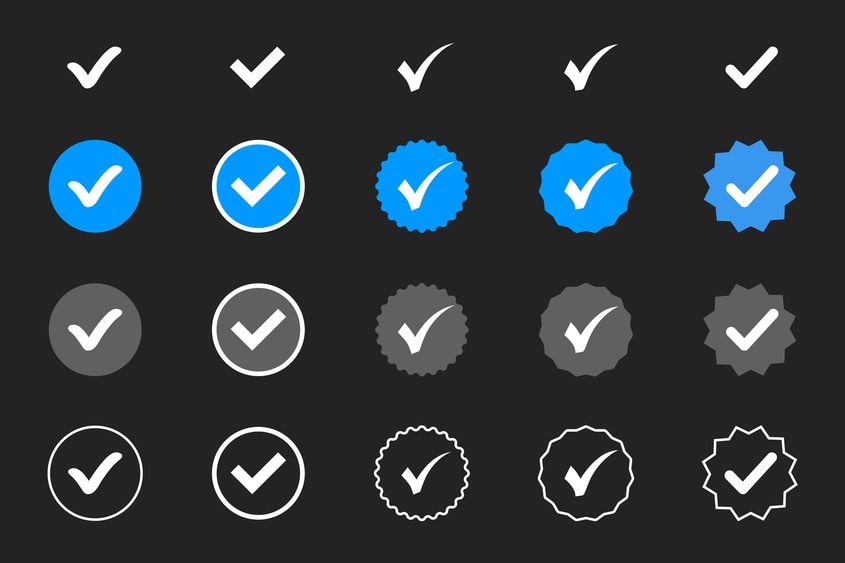Click the solid blue circle checkmark badge

pos(95,186)
